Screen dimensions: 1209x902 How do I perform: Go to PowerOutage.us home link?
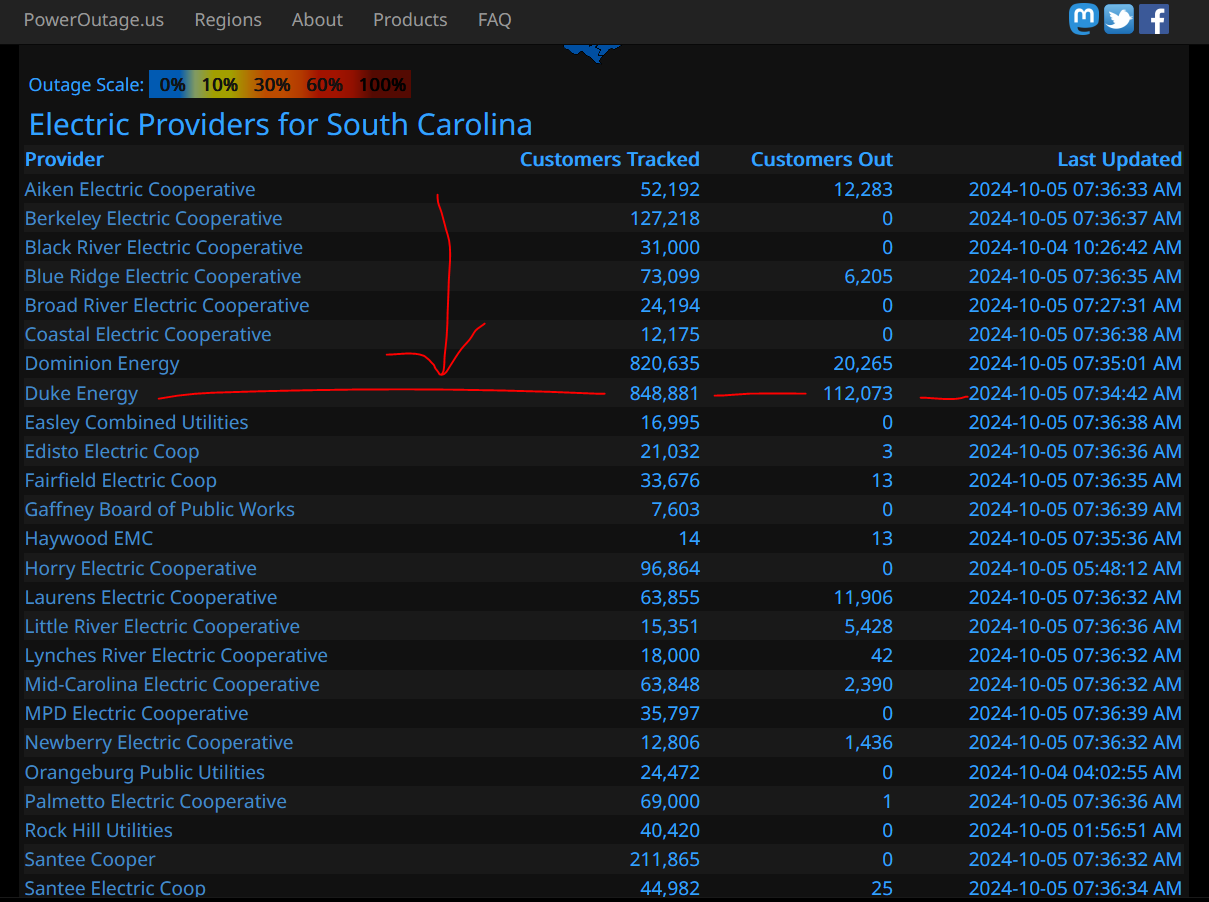(94, 20)
